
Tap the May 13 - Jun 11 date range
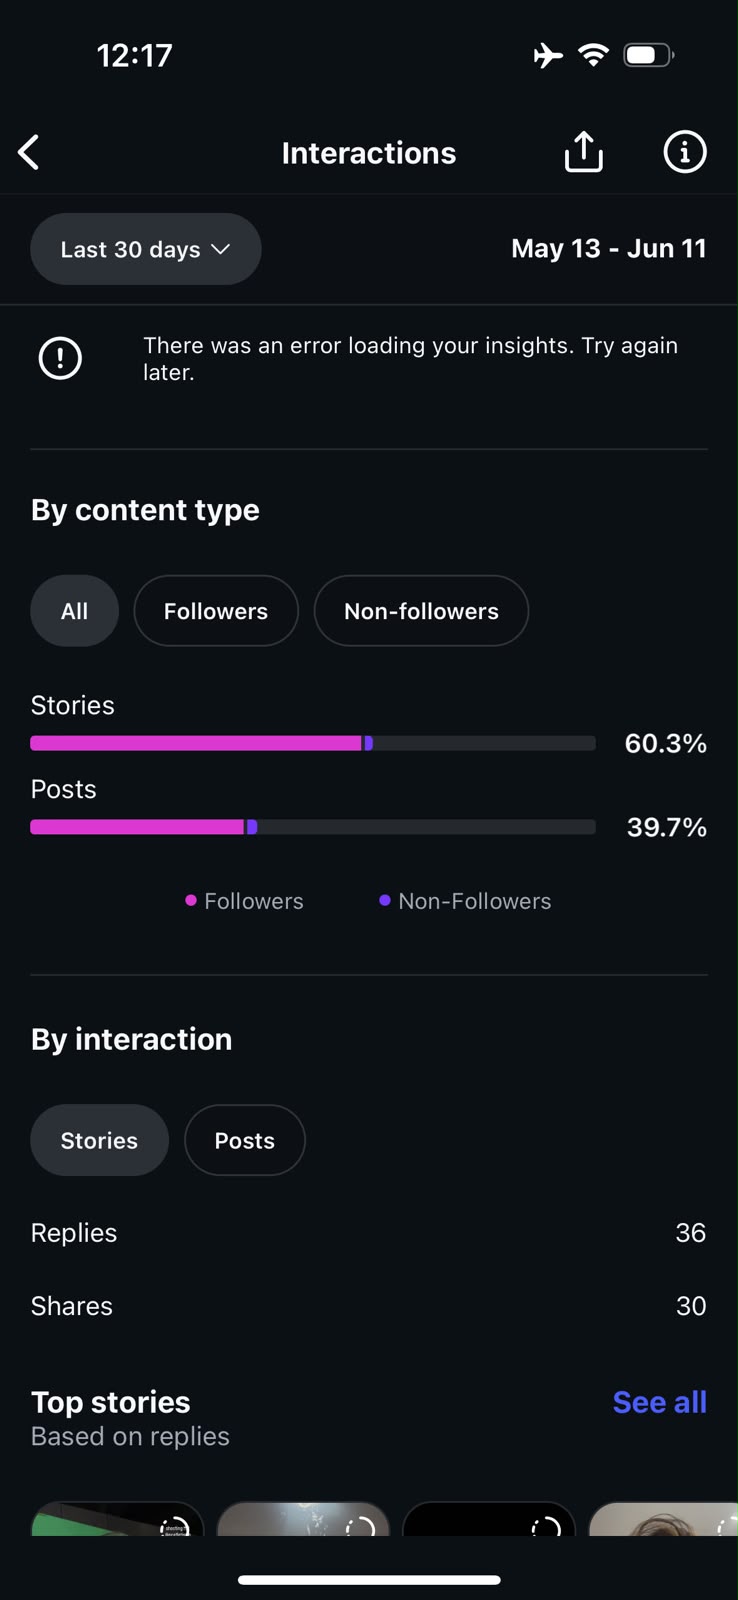coord(609,248)
